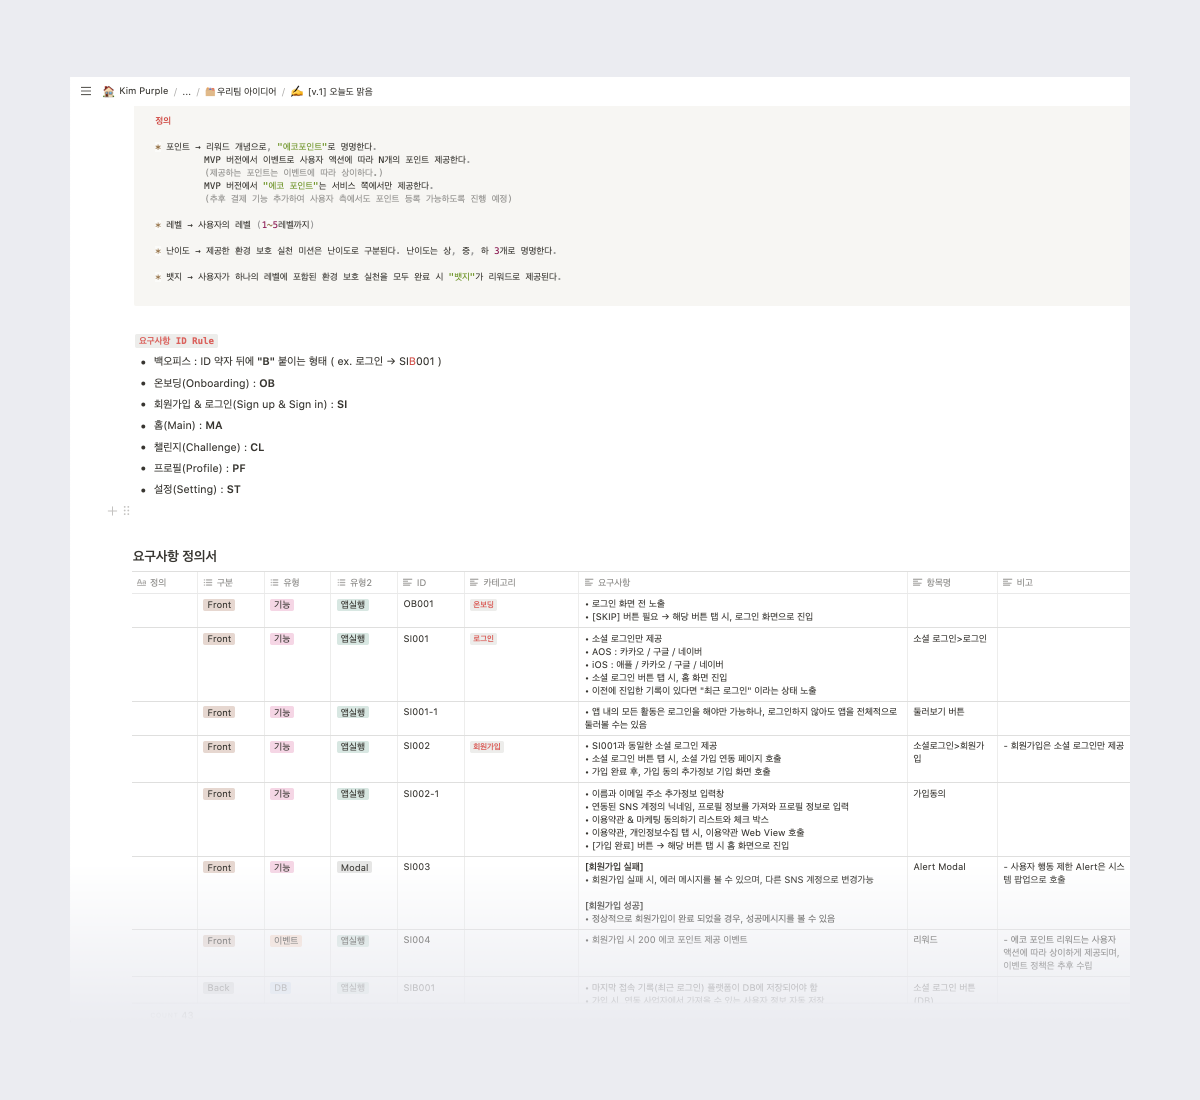The width and height of the screenshot is (1200, 1100).
Task: Click the Kim Purple house icon
Action: coord(109,91)
